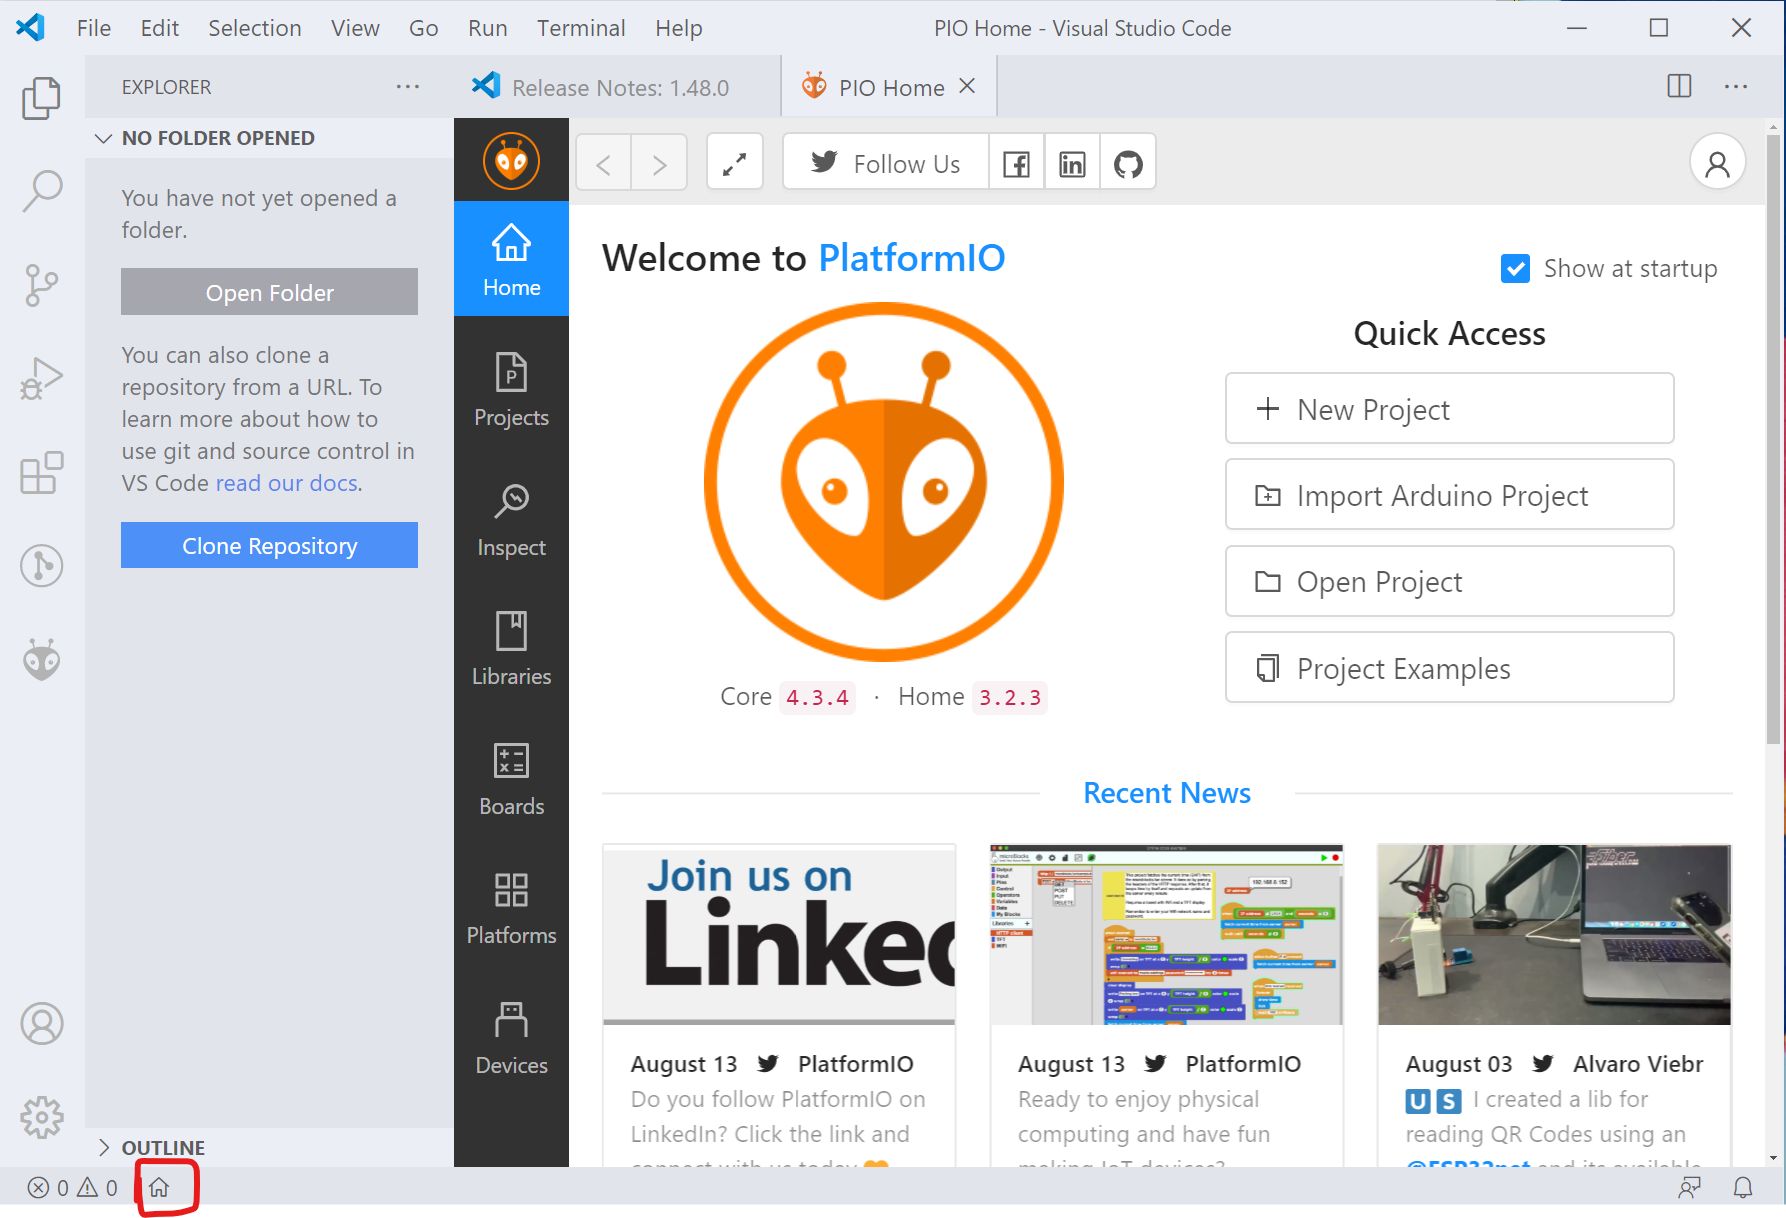Viewport: 1786px width, 1218px height.
Task: Expand the OUTLINE section
Action: coord(269,1147)
